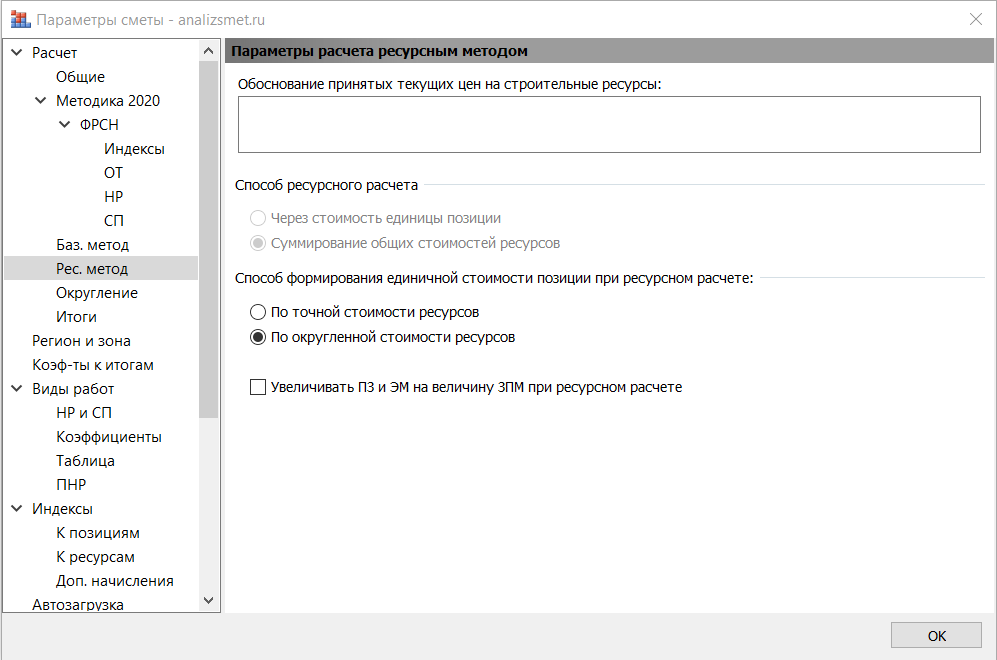
Task: Select НР и СП under Виды работ
Action: [x=84, y=413]
